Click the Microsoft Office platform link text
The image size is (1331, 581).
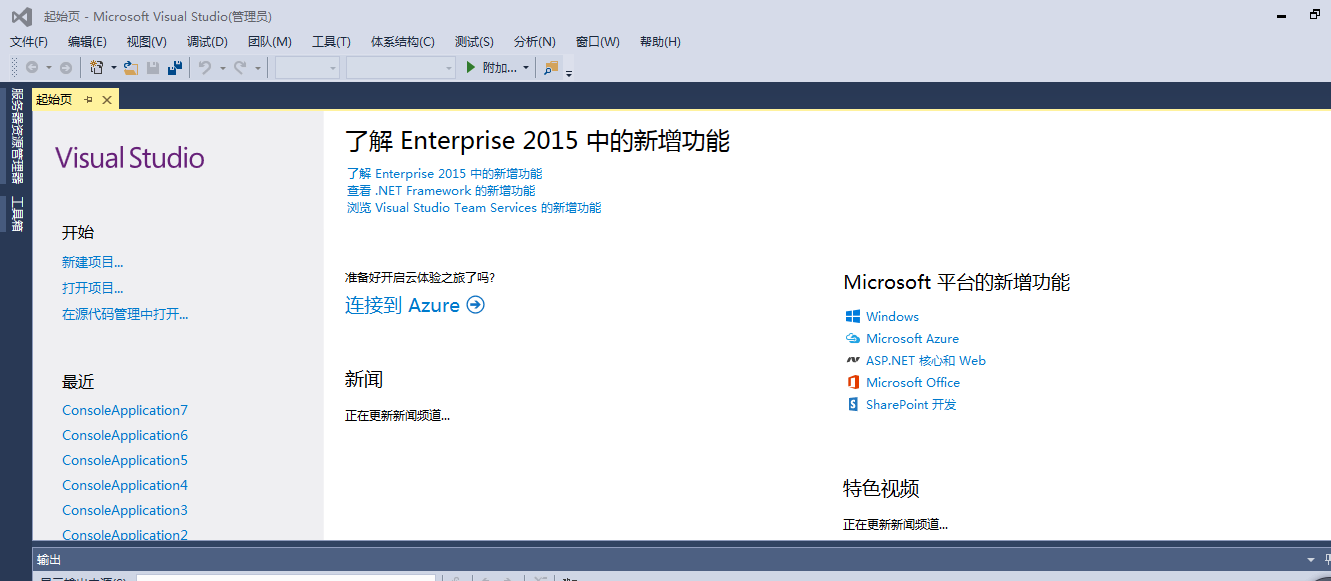(913, 382)
